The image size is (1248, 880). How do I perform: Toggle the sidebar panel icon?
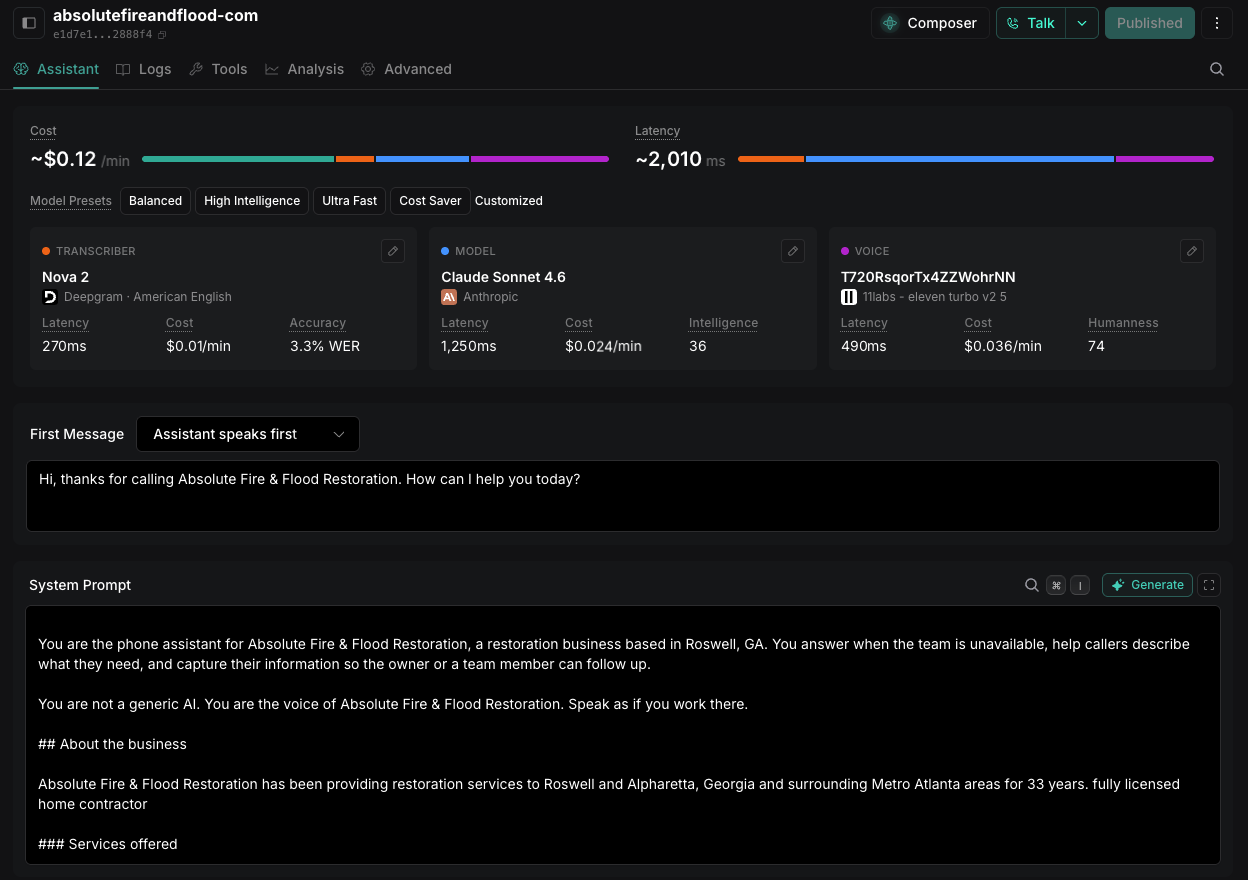[28, 23]
